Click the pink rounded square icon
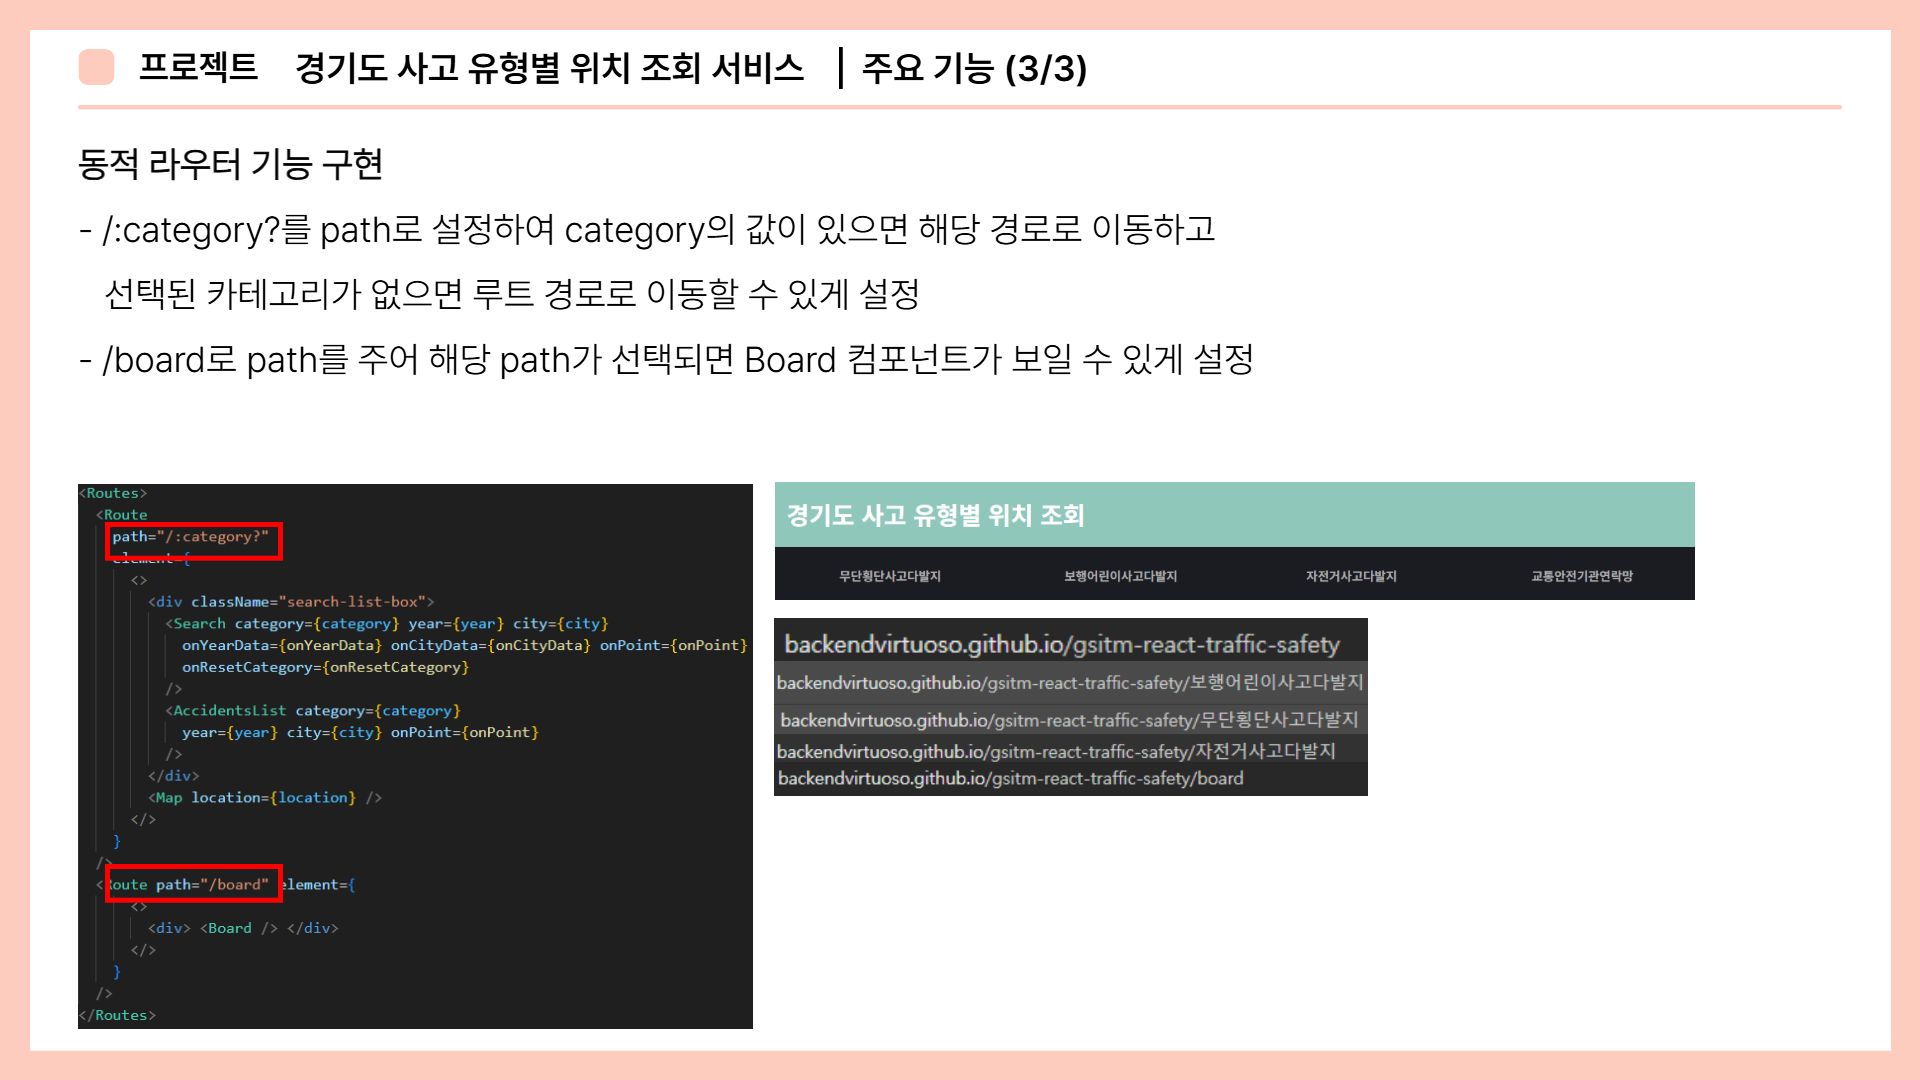Image resolution: width=1920 pixels, height=1080 pixels. (96, 67)
